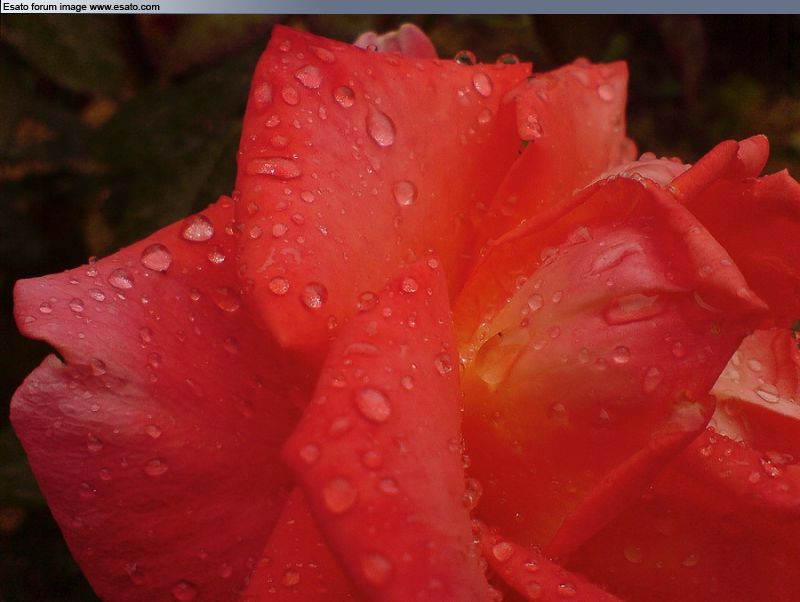
Task: Click the rose flower photo
Action: [x=400, y=308]
